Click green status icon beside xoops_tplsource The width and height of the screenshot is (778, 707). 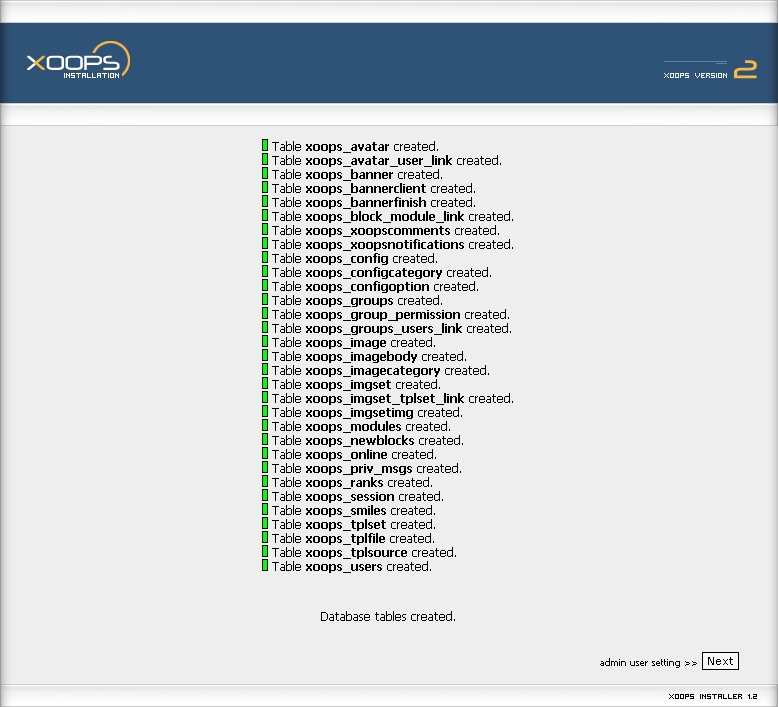(x=265, y=551)
